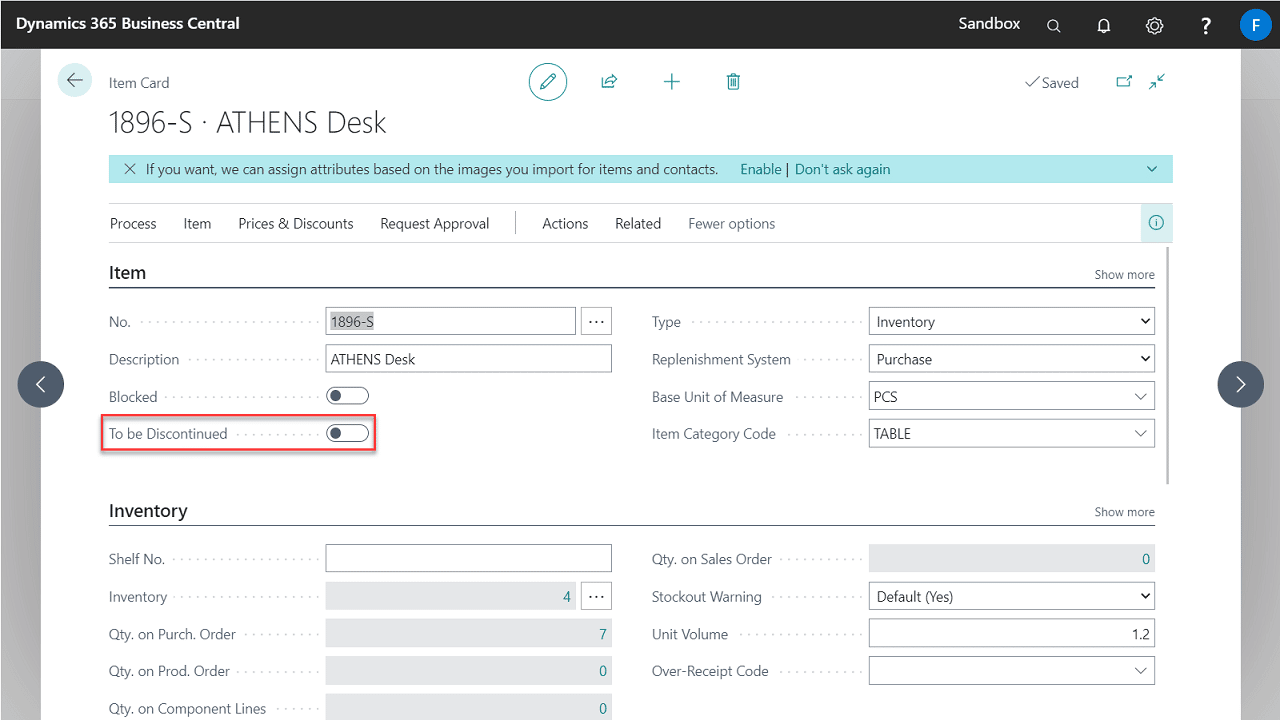Viewport: 1280px width, 720px height.
Task: Expand the Over-Receipt Code lookup
Action: [1141, 671]
